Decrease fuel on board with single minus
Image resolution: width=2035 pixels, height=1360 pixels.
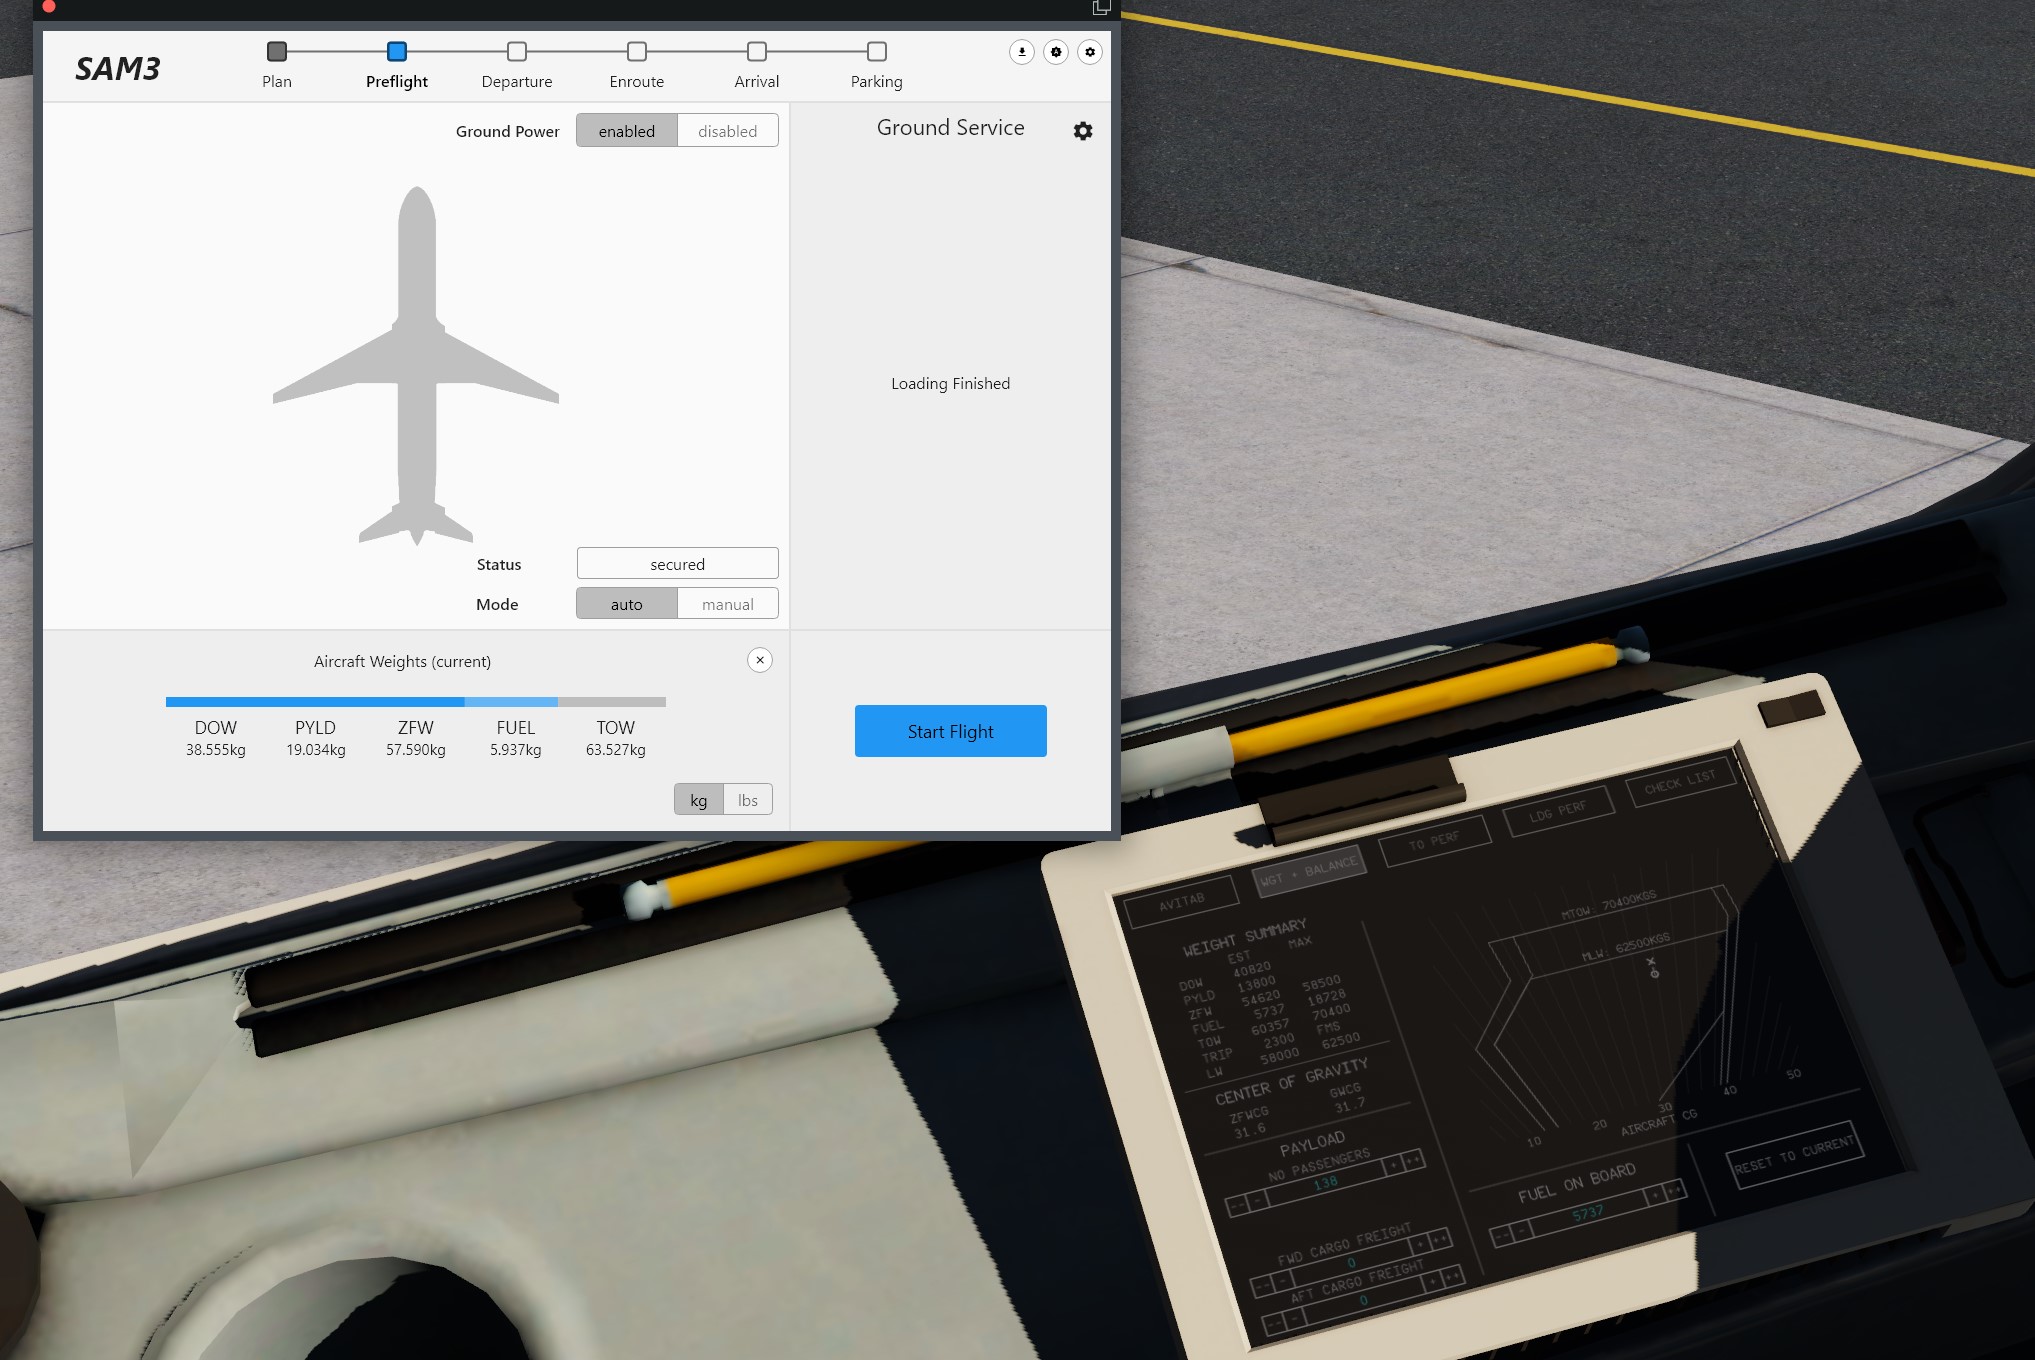coord(1522,1231)
